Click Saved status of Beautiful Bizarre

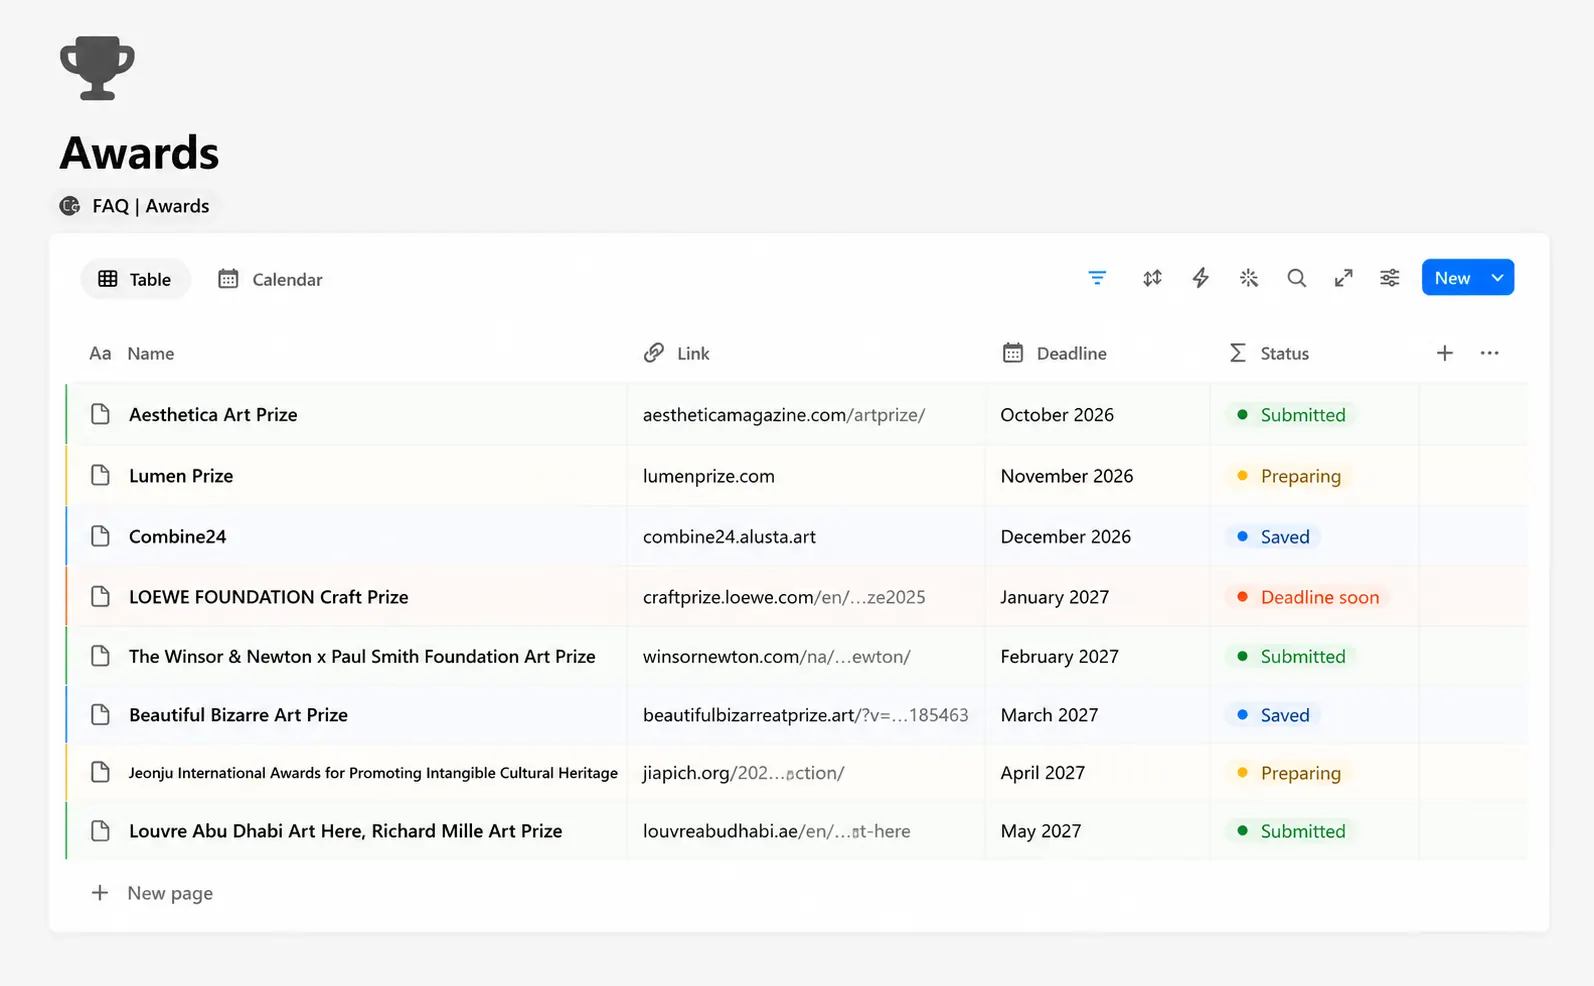click(x=1273, y=714)
